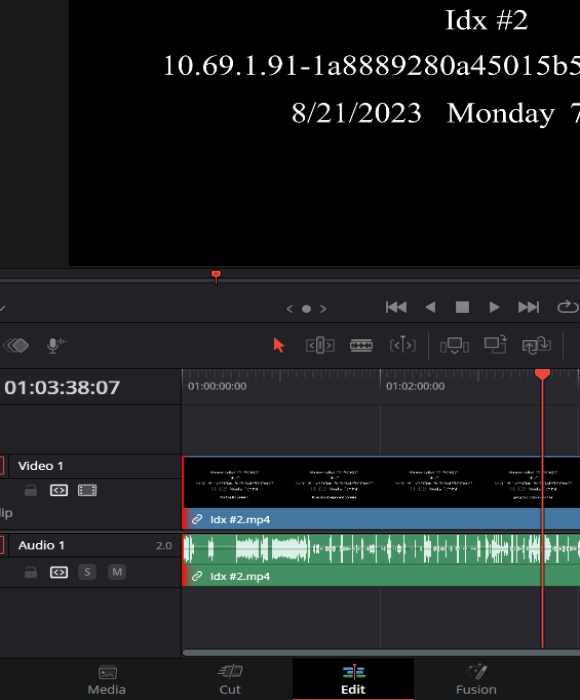Viewport: 580px width, 700px height.
Task: Go to previous edit point arrow
Action: tap(289, 309)
